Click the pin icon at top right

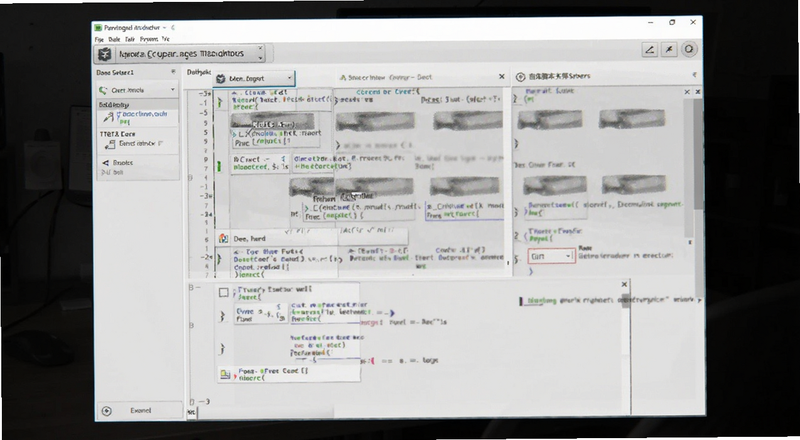669,50
